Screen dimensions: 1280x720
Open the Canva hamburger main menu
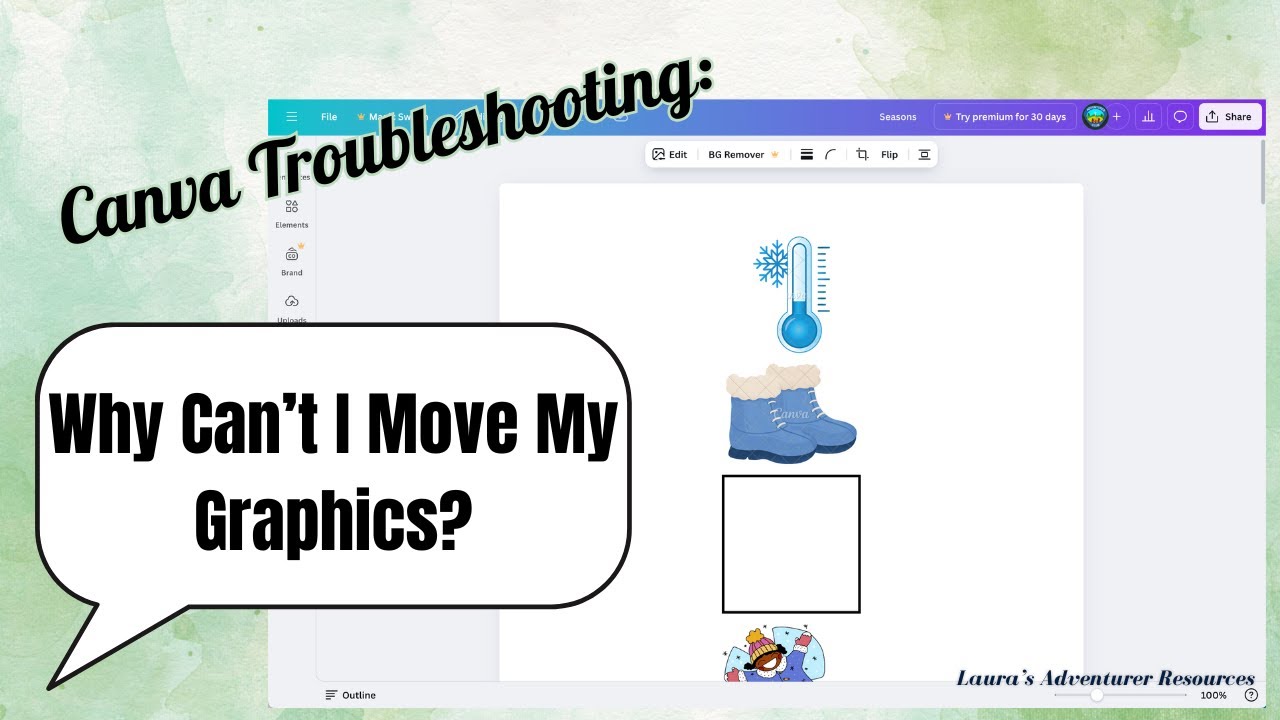pyautogui.click(x=292, y=117)
